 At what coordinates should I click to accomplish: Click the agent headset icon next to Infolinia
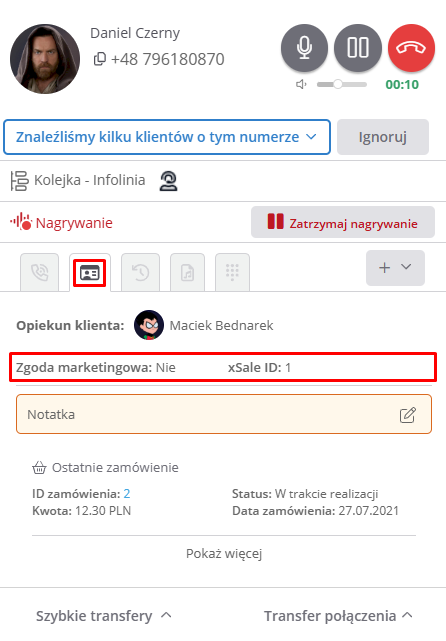click(x=168, y=181)
